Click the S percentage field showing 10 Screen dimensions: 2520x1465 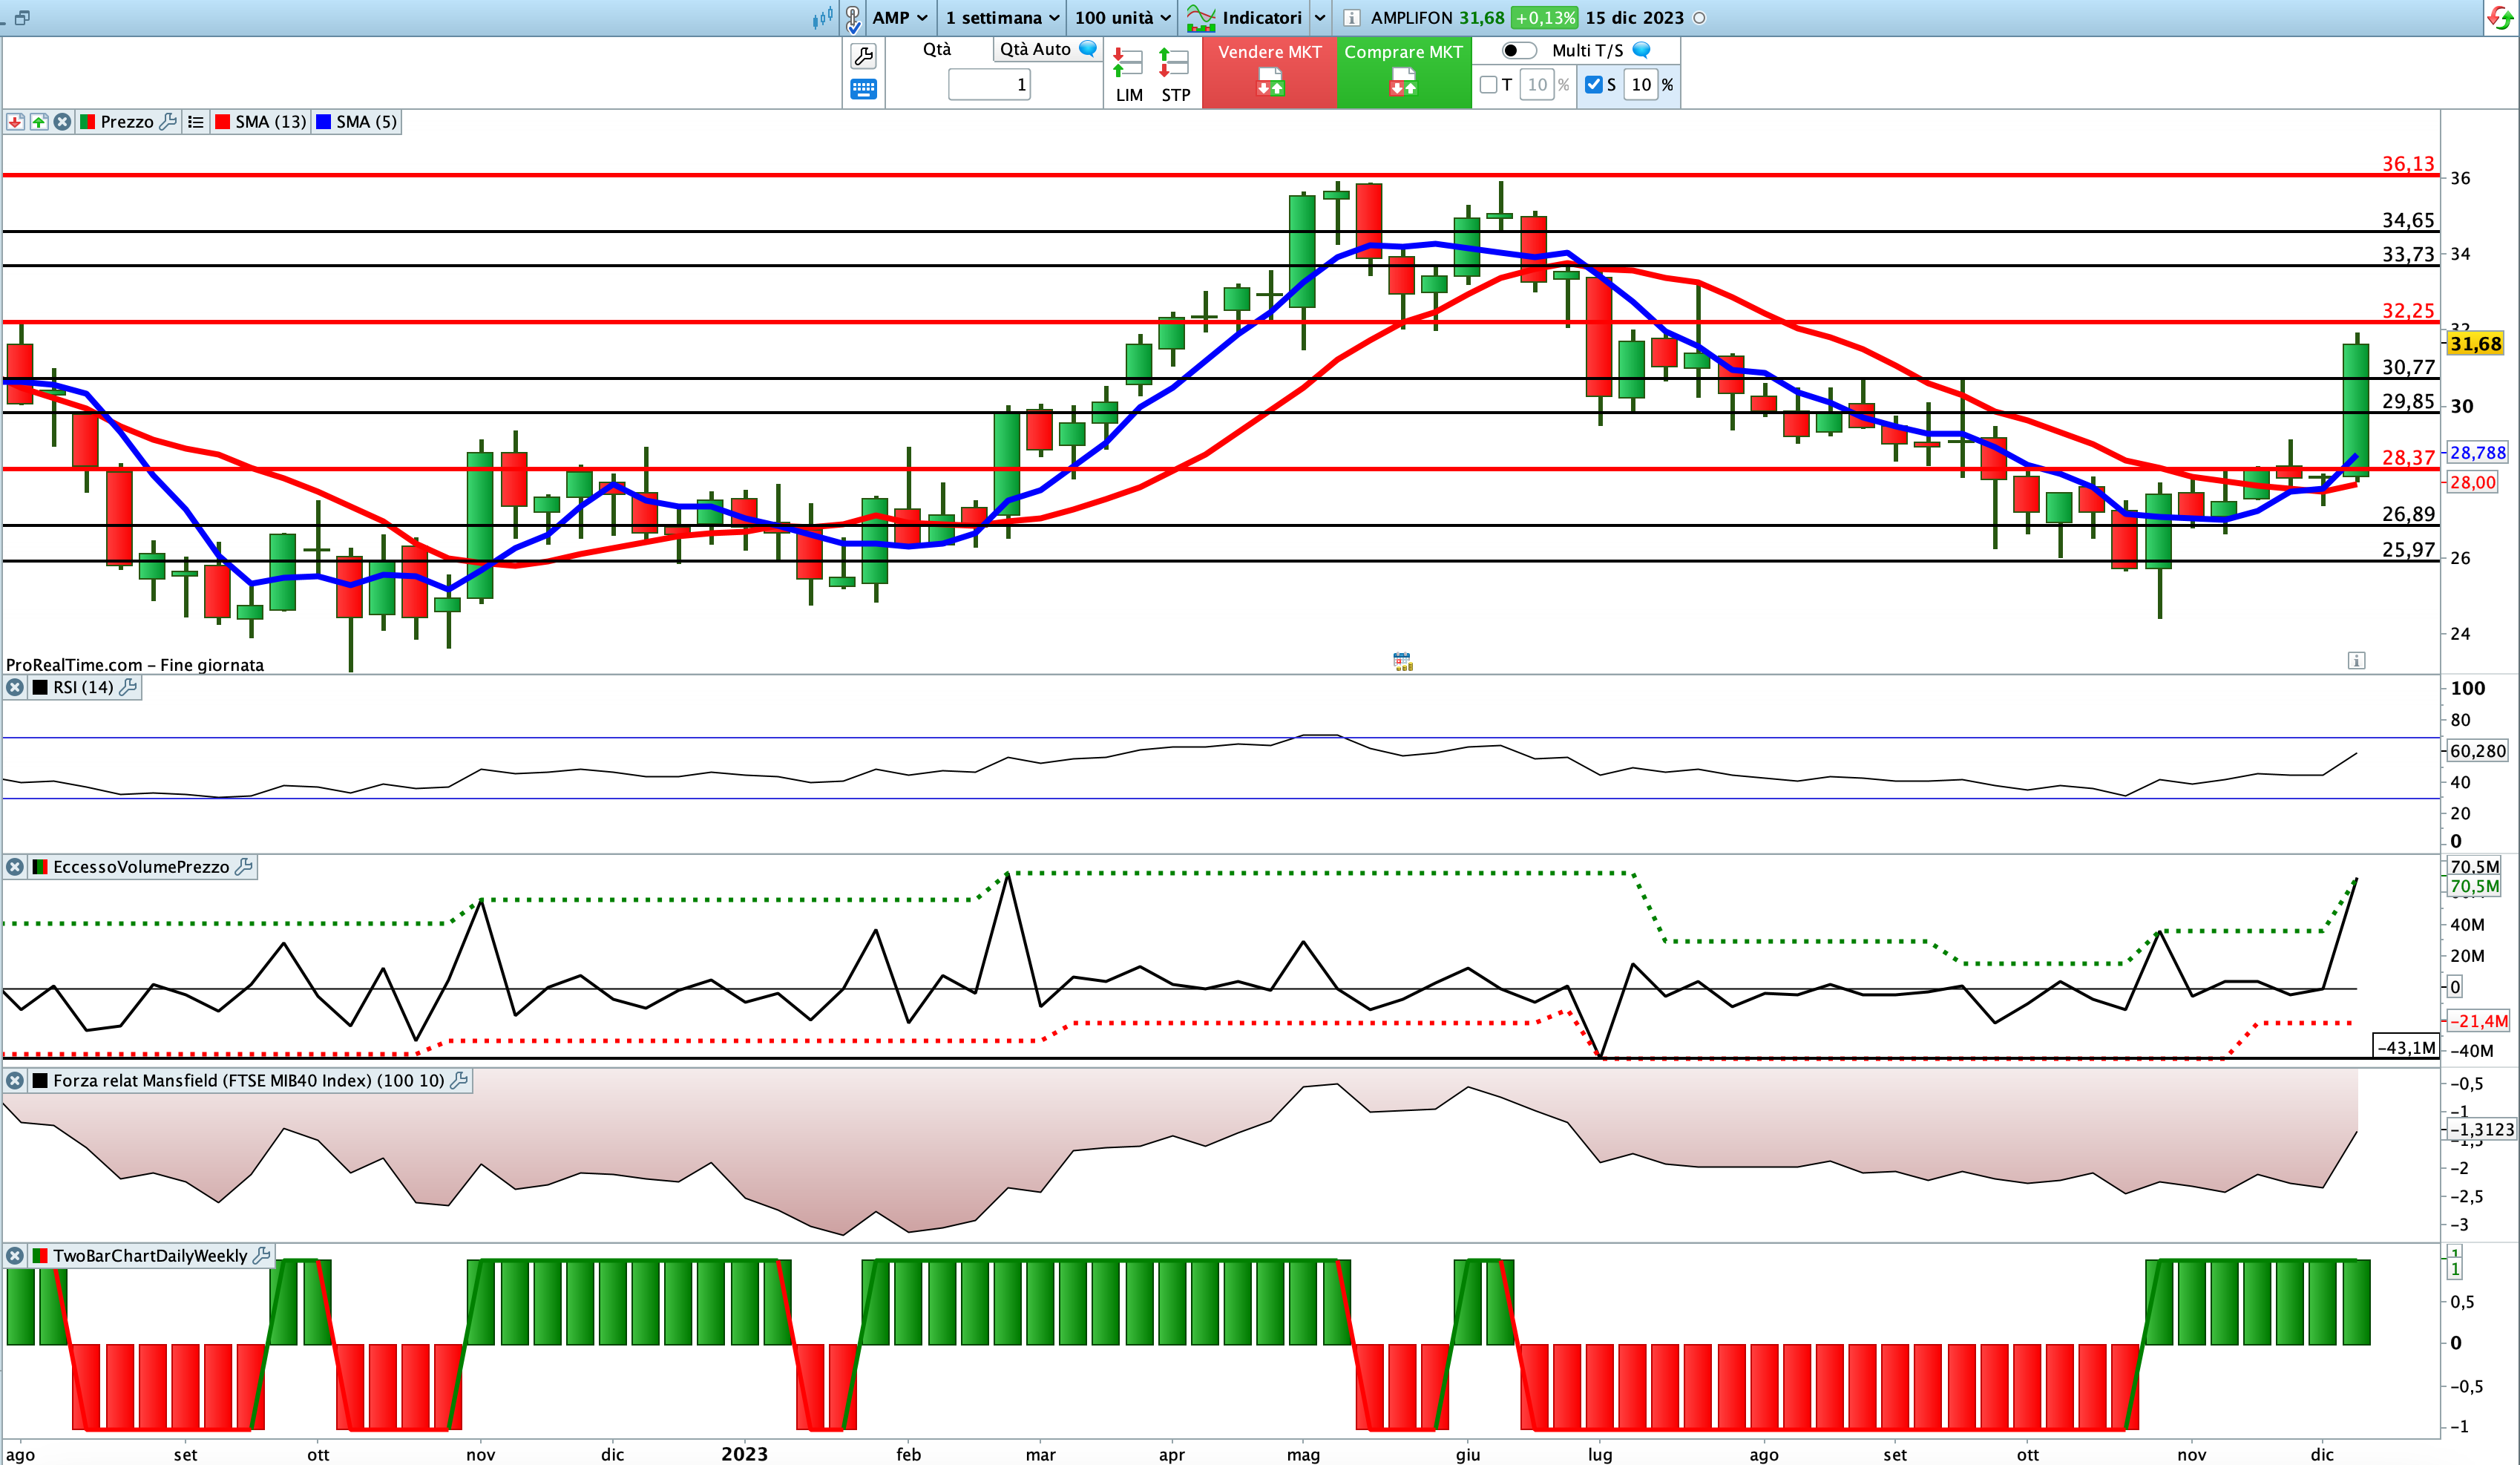pyautogui.click(x=1641, y=85)
